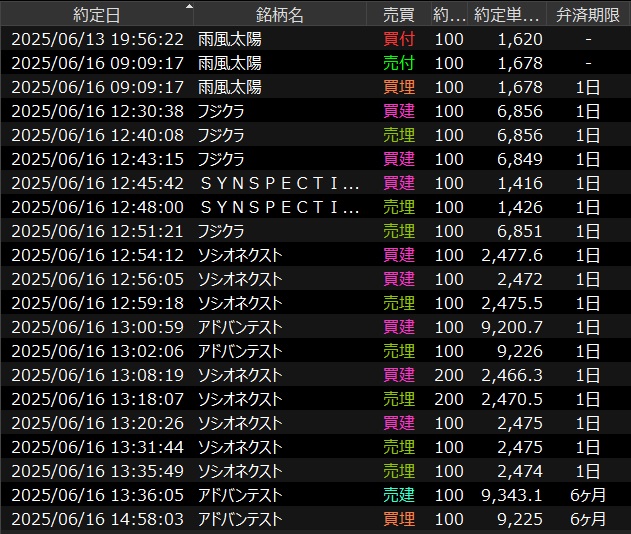The image size is (631, 534).
Task: Click 売付 in the 雨風太陽 row
Action: (x=398, y=63)
